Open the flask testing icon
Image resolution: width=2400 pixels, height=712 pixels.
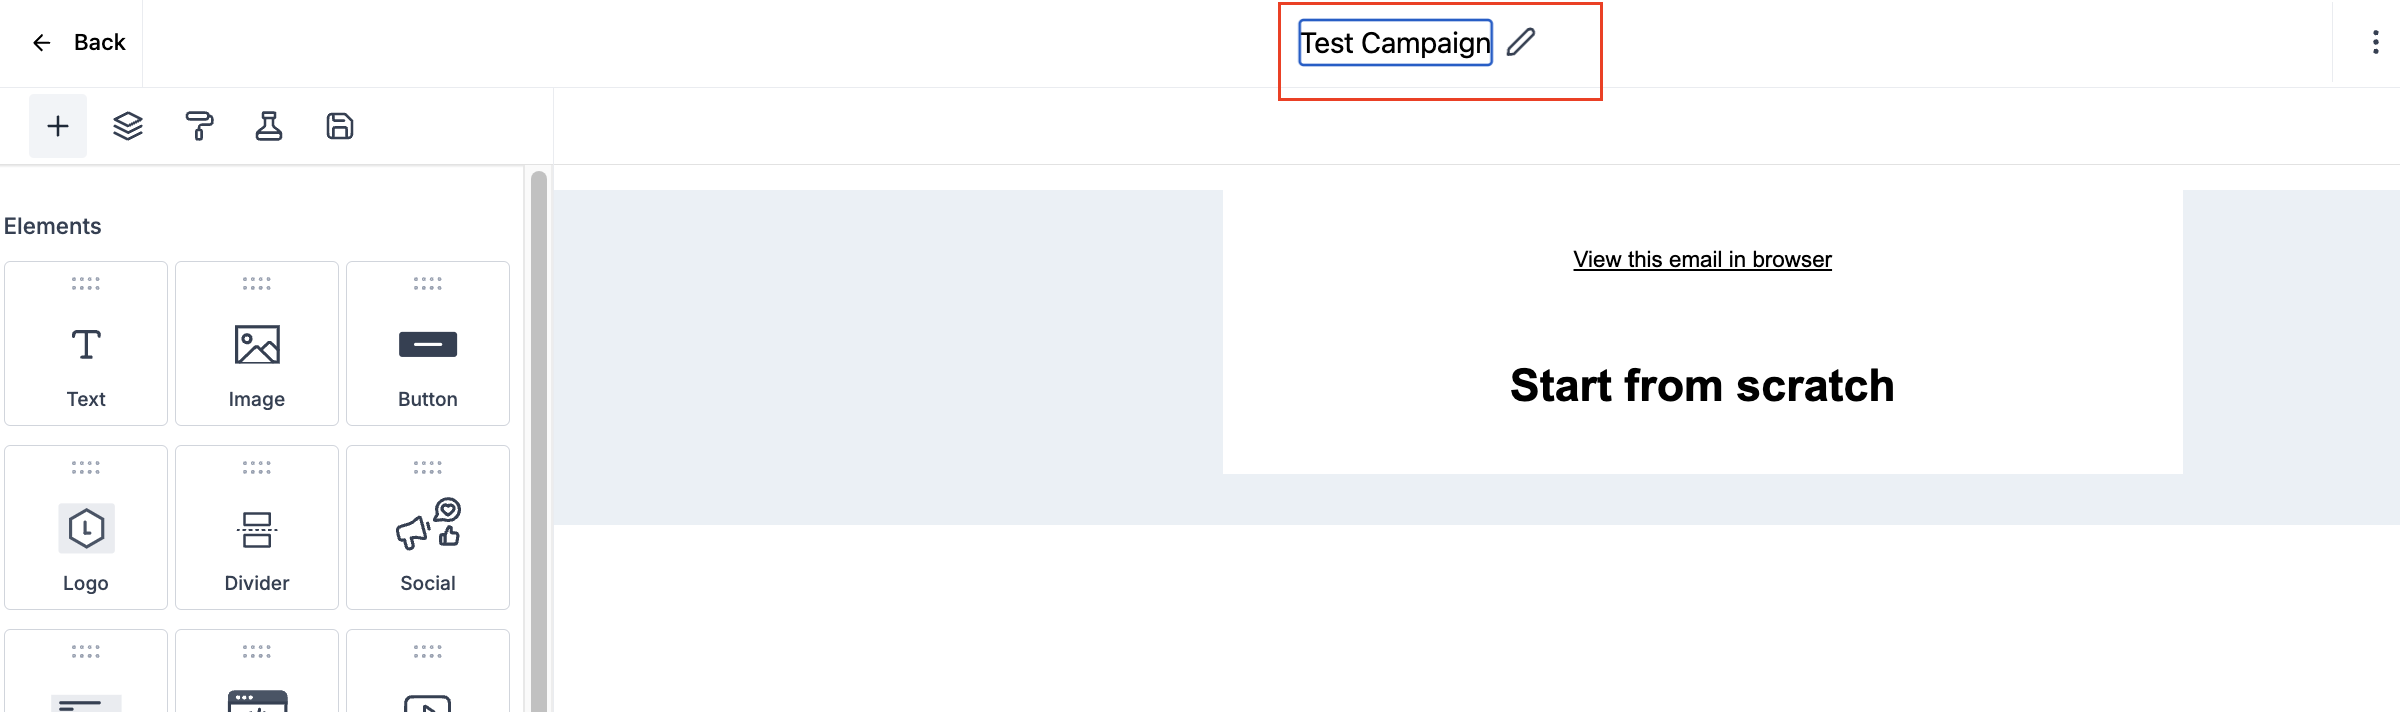point(269,126)
